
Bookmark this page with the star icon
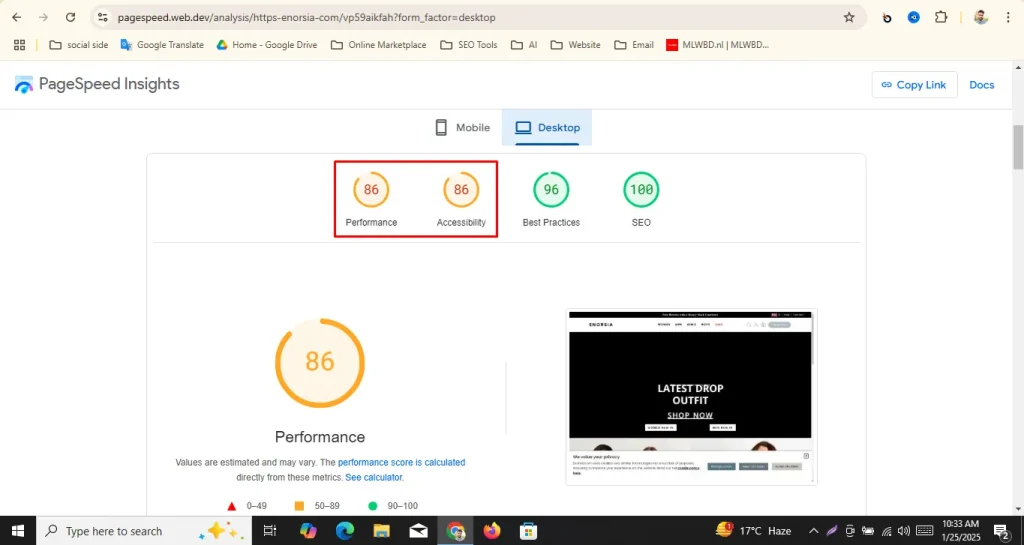pyautogui.click(x=849, y=17)
